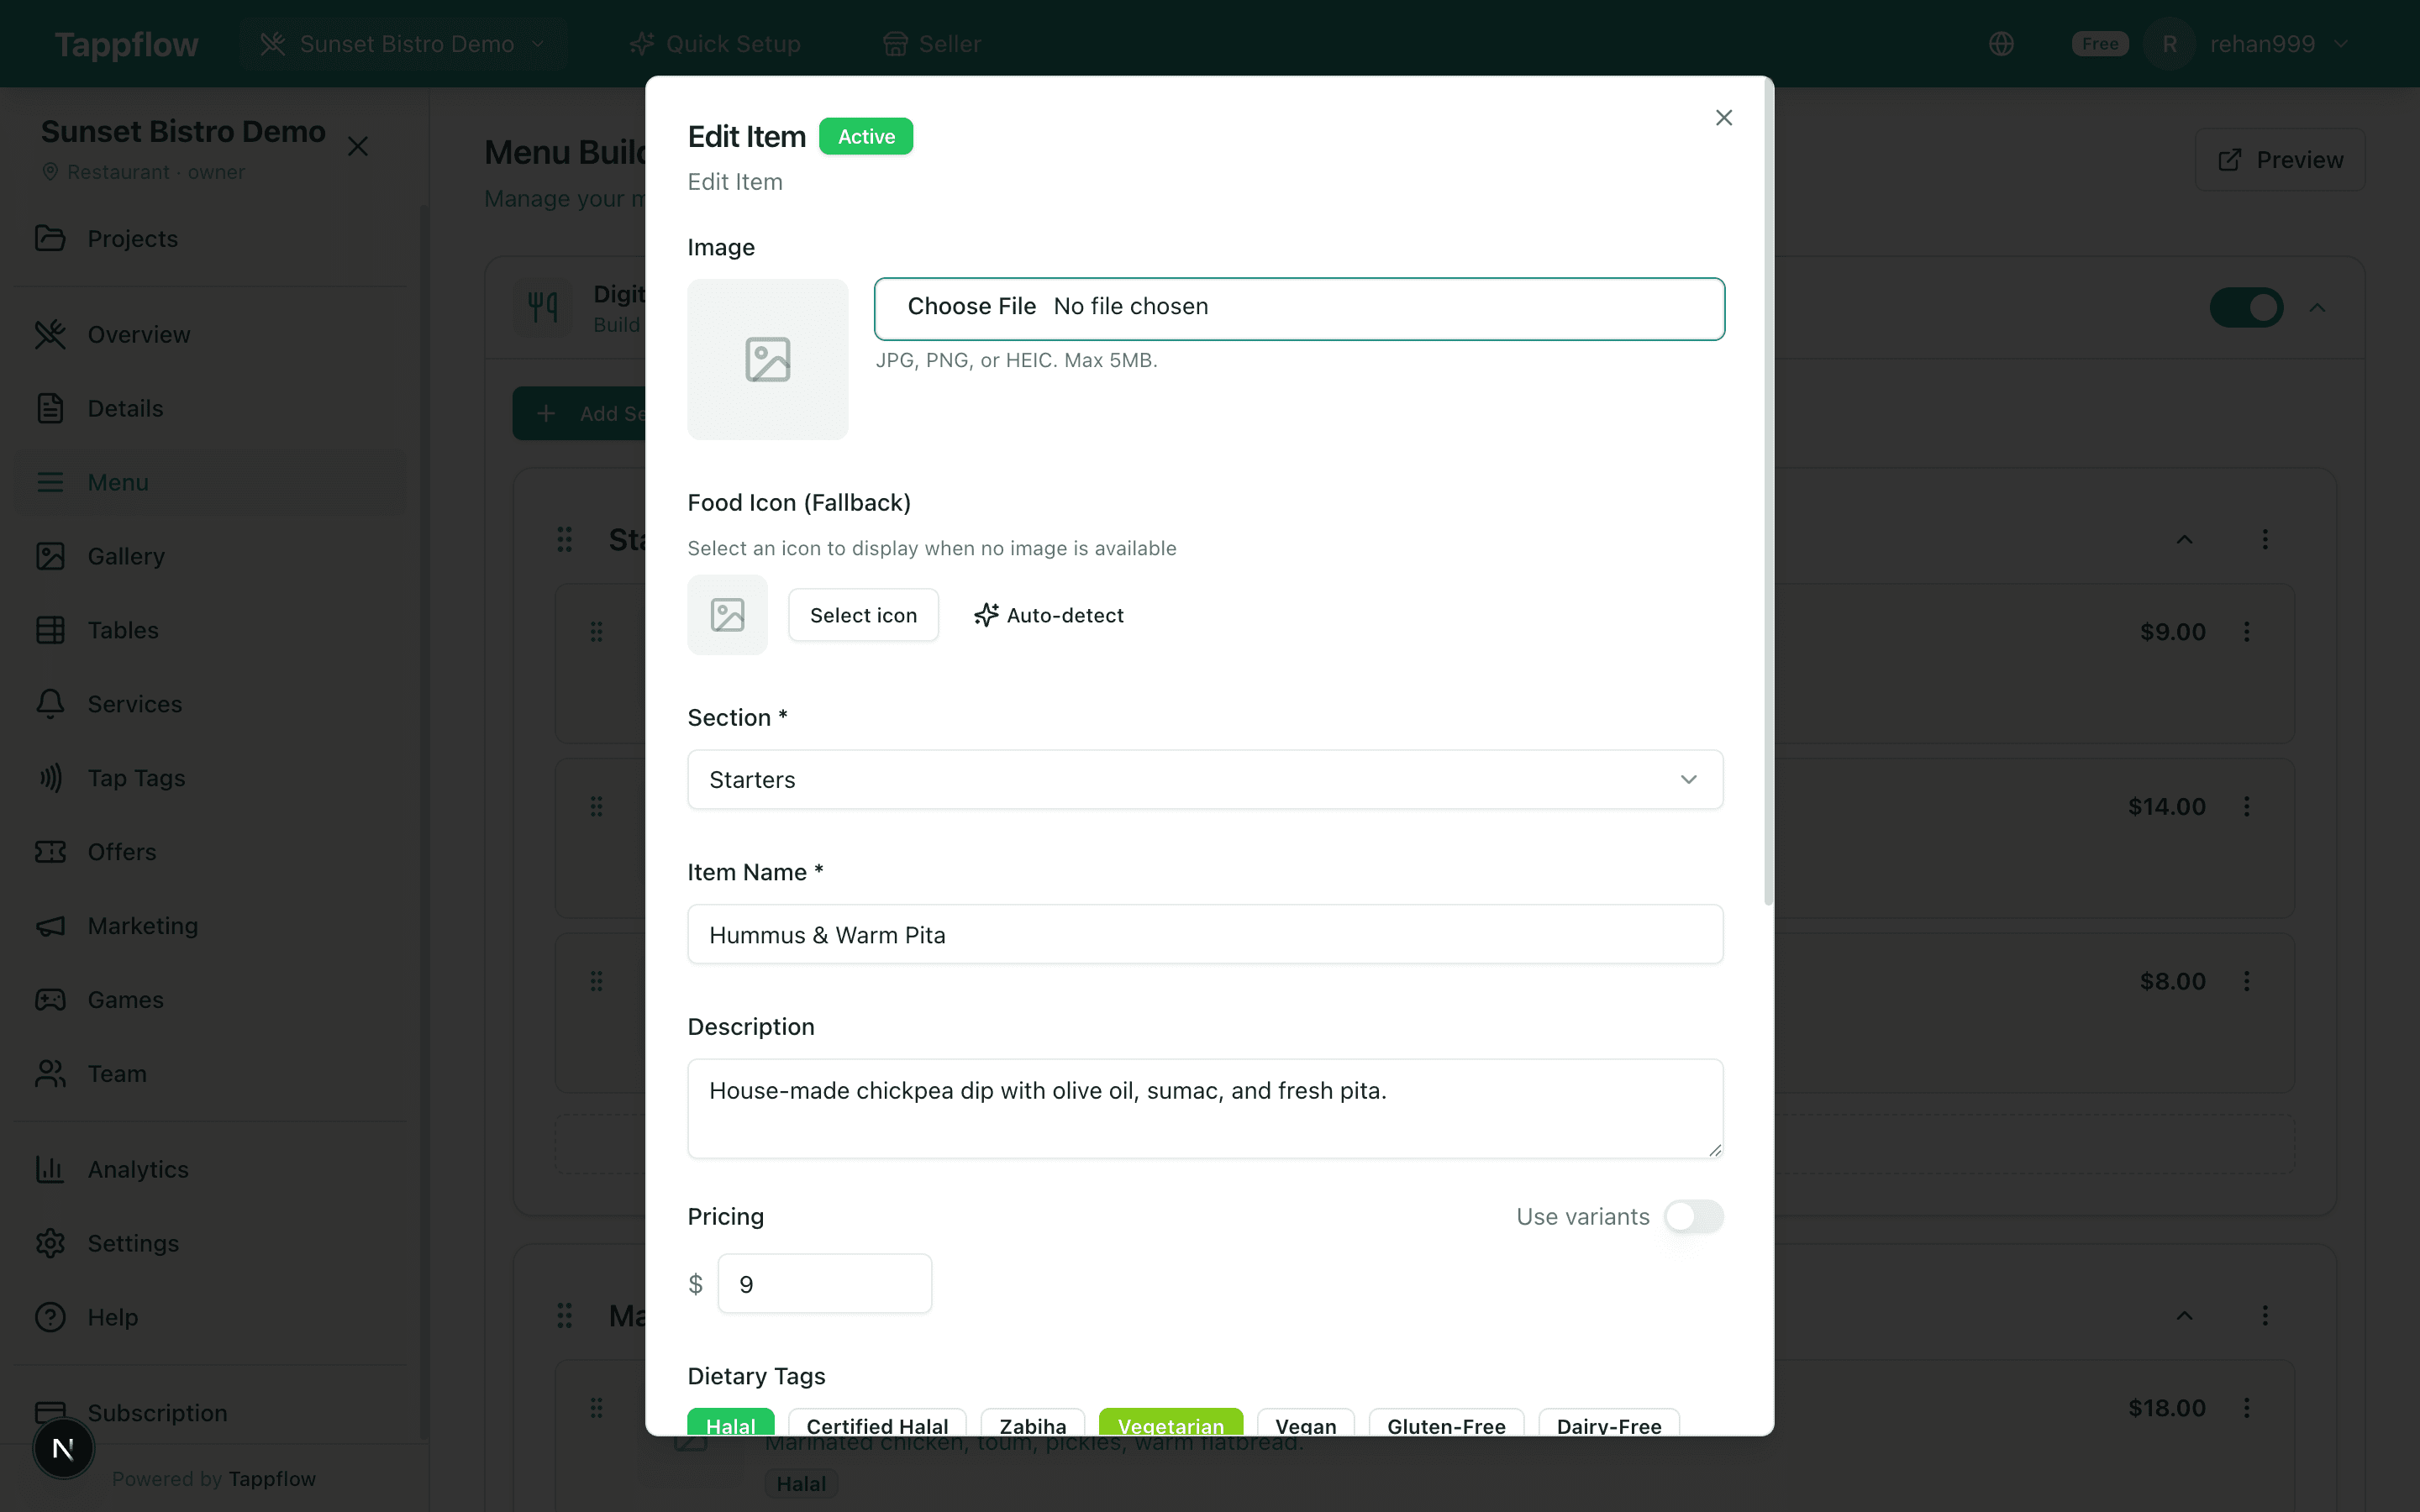Select the Offers sidebar icon
Viewport: 2420px width, 1512px height.
click(x=51, y=852)
